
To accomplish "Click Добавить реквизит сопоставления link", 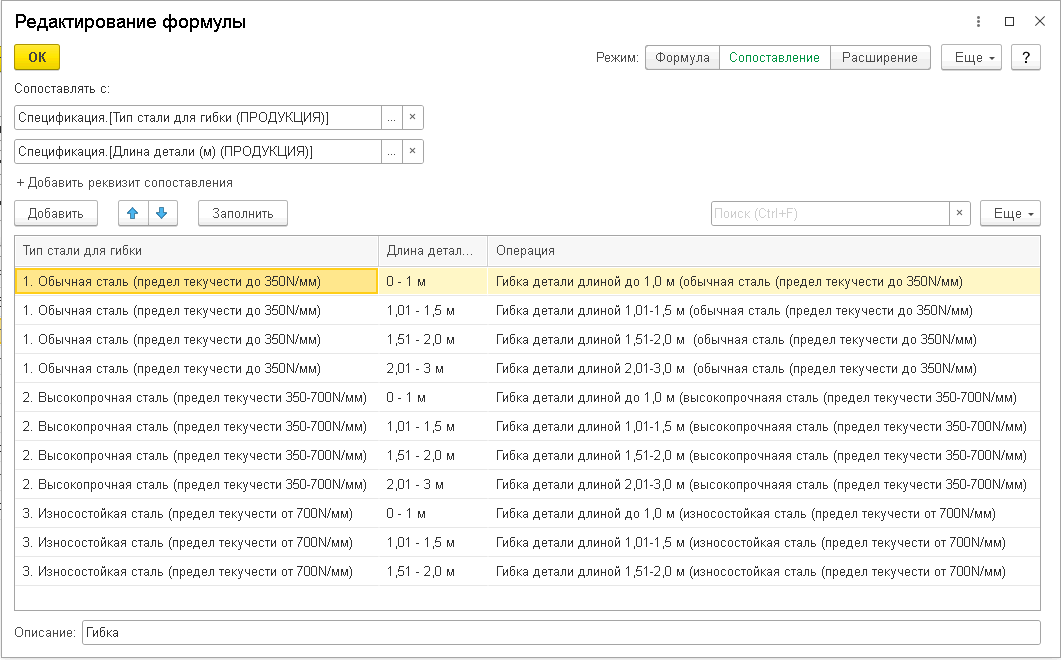I will (x=125, y=183).
